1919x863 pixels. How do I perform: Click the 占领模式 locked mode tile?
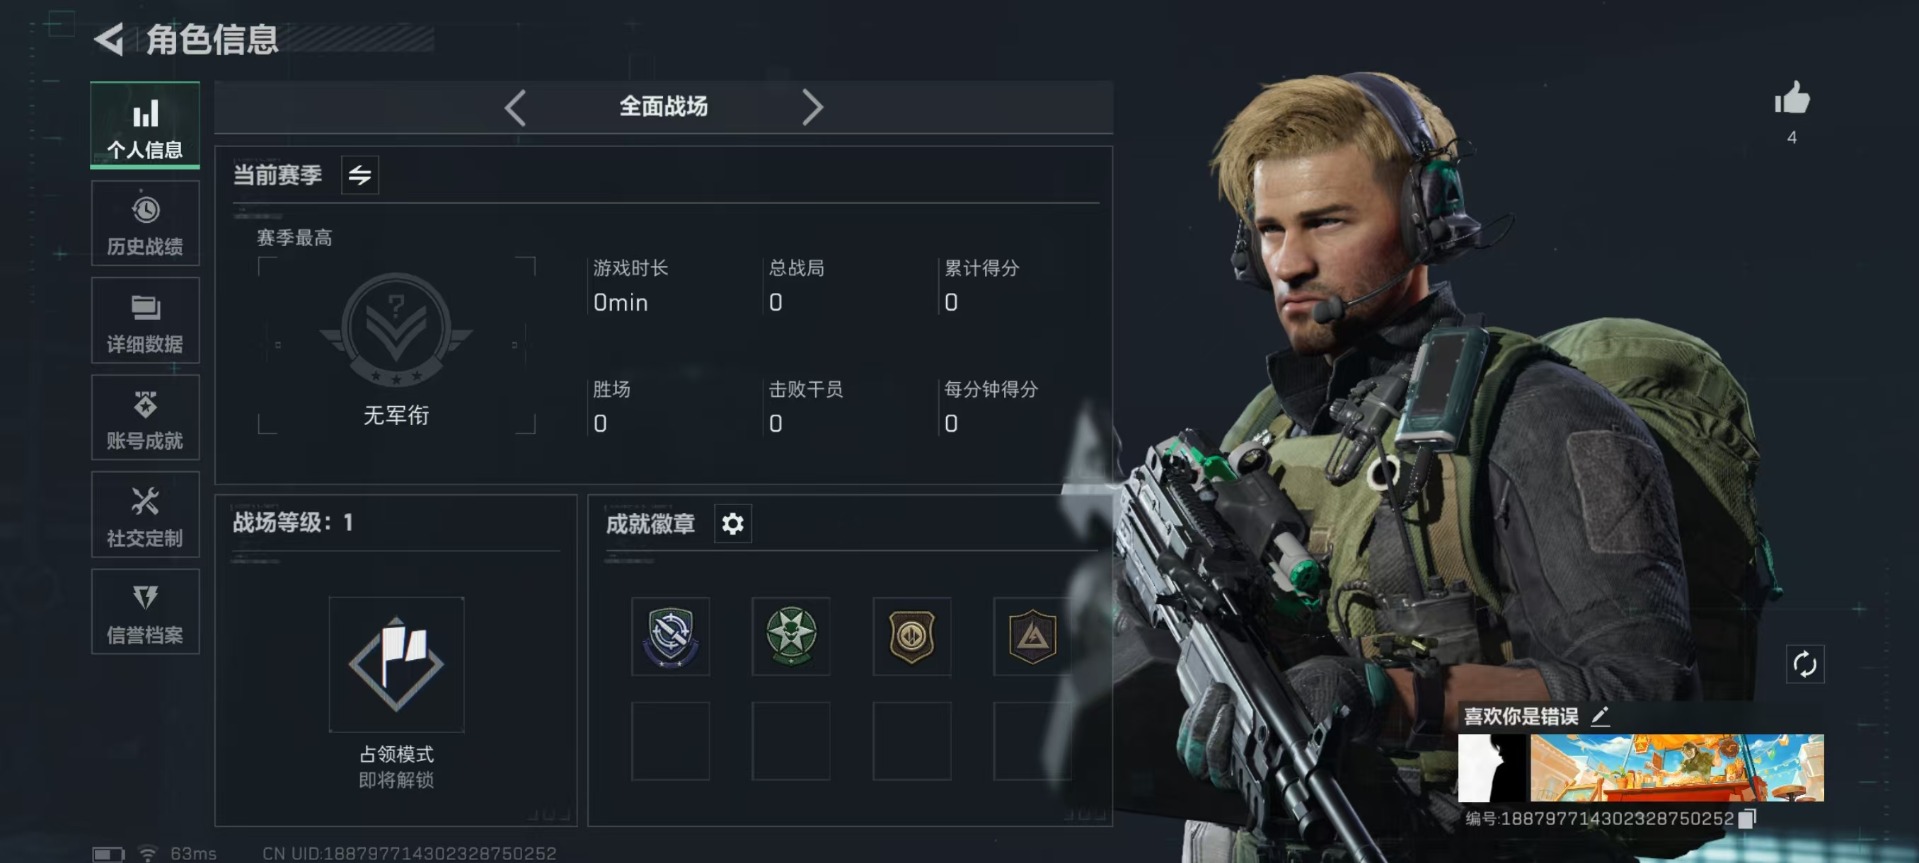(396, 664)
